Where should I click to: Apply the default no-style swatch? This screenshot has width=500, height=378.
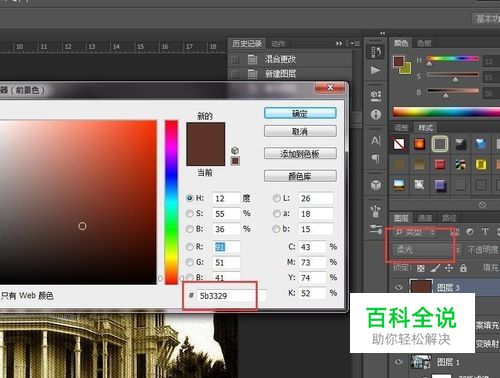coord(399,144)
